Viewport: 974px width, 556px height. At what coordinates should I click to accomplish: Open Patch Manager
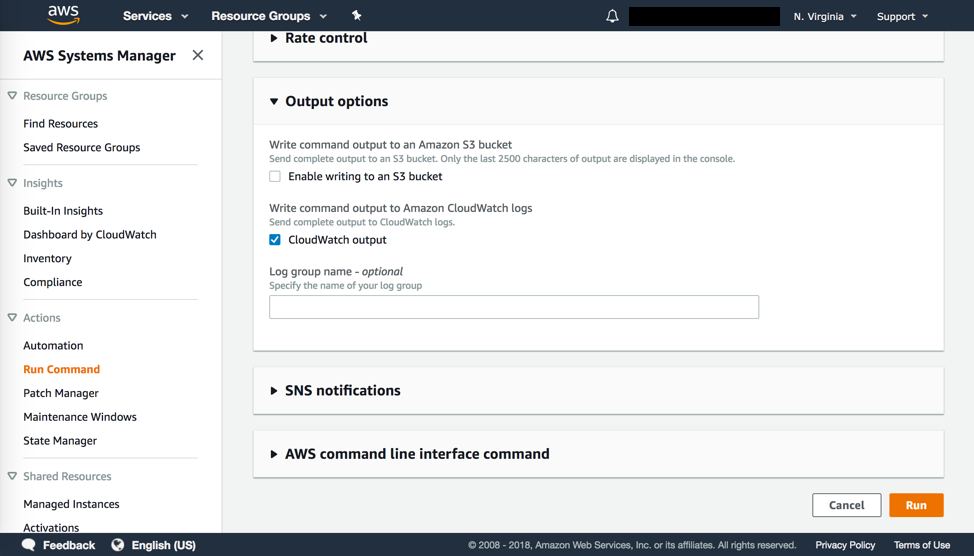pyautogui.click(x=61, y=393)
